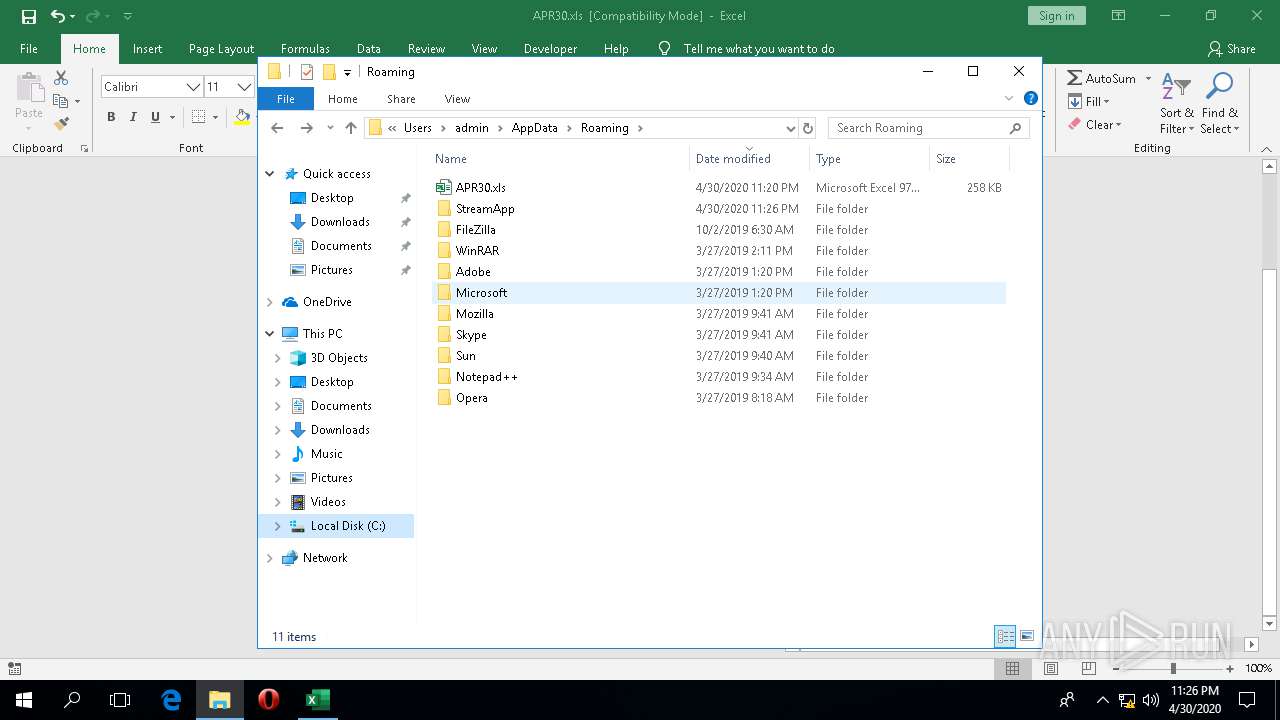Open the File tab in Explorer
Screen dimensions: 1280x720
[x=286, y=98]
